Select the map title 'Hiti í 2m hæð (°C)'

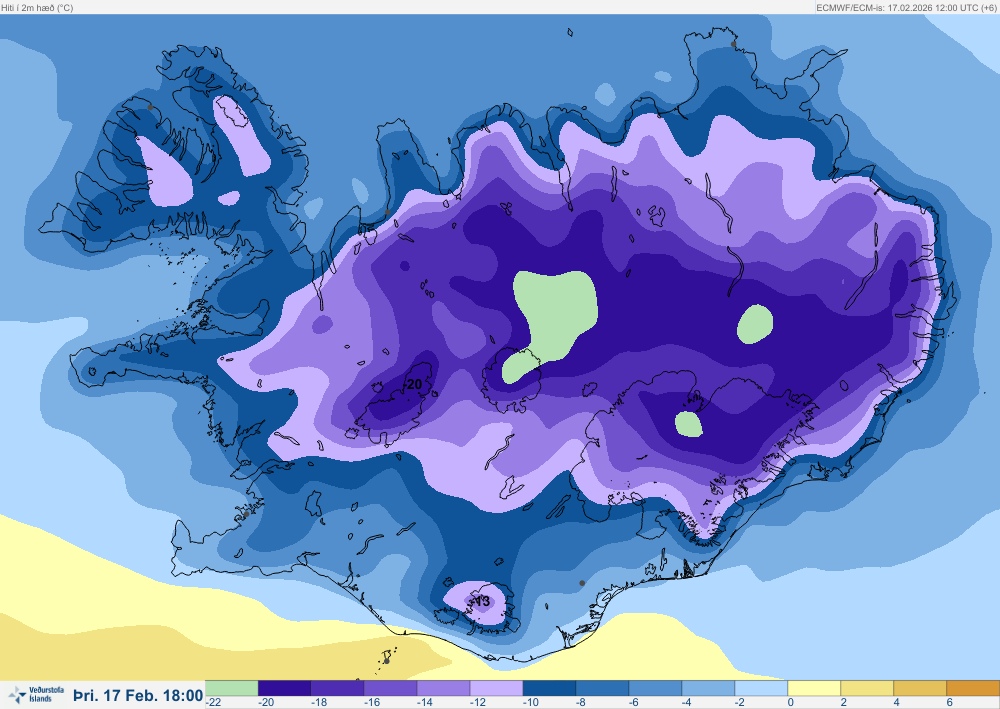pos(37,8)
